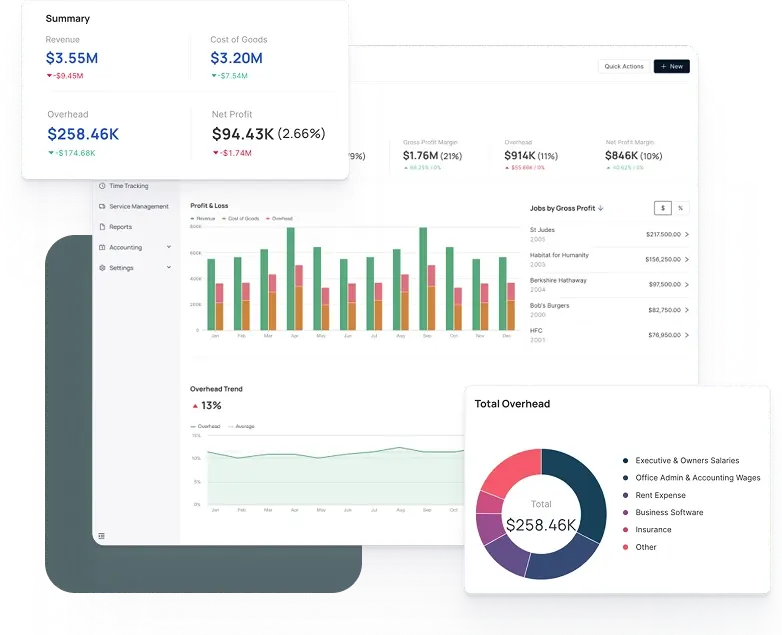This screenshot has height=635, width=782.
Task: Click Bob's Burgers job name
Action: click(549, 305)
